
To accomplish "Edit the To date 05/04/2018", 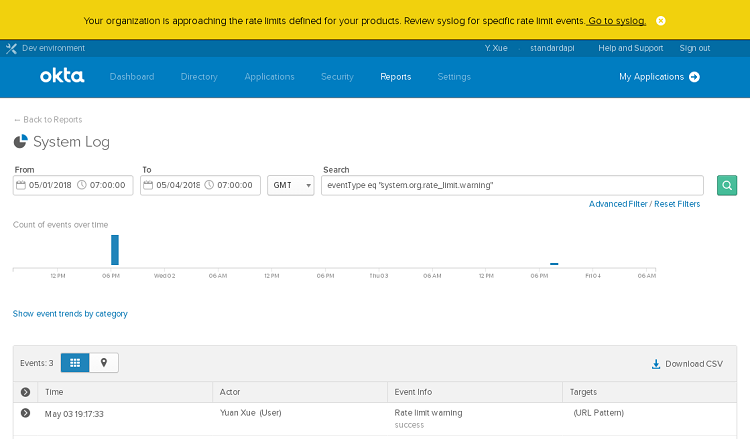I will click(x=178, y=185).
